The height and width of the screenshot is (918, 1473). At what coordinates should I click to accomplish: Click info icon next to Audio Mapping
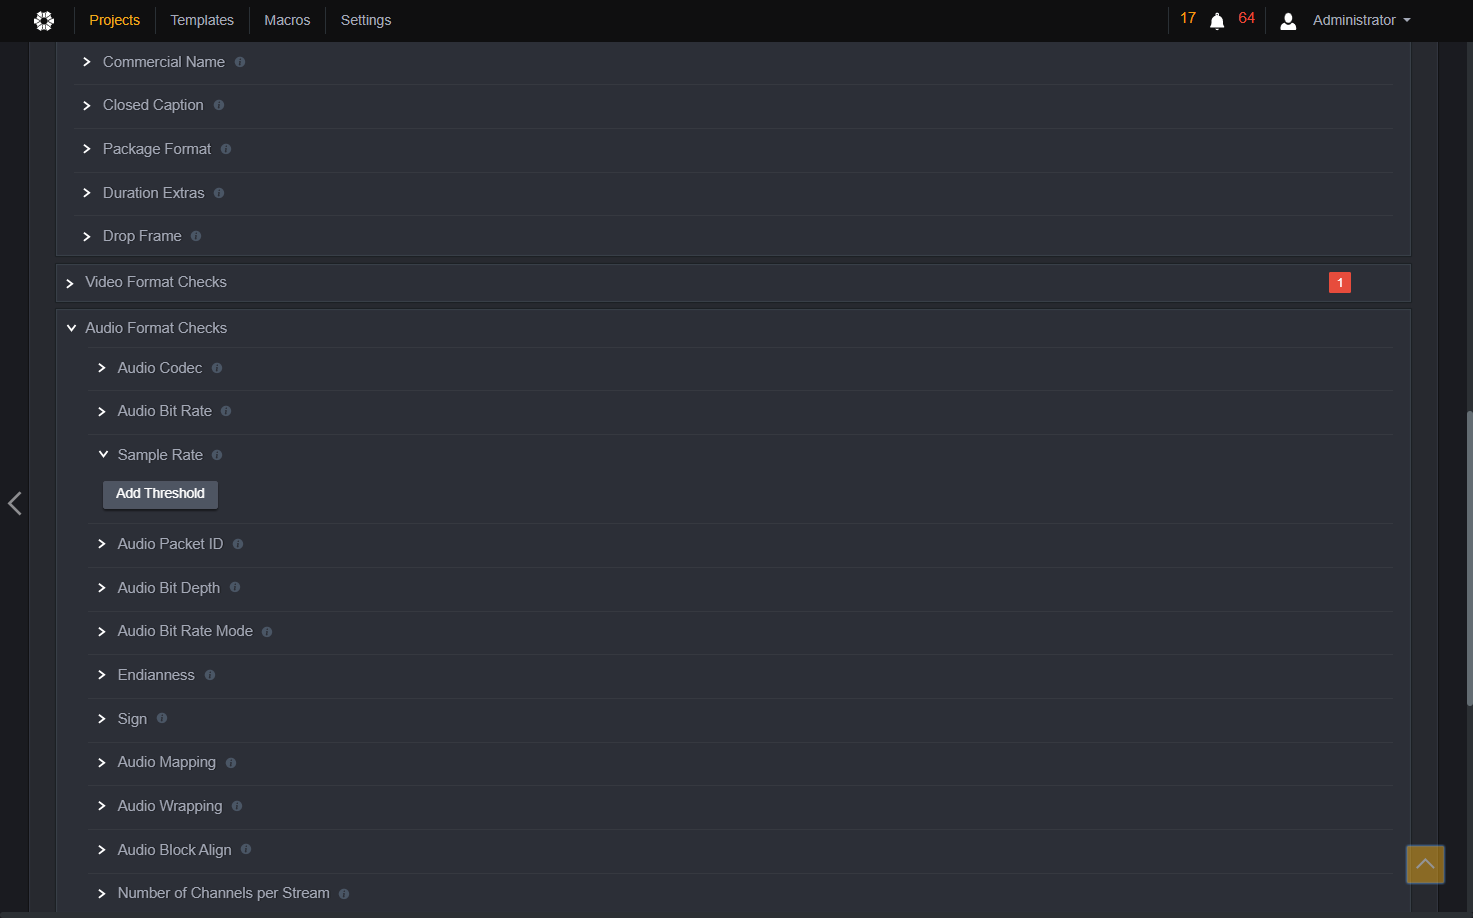231,763
